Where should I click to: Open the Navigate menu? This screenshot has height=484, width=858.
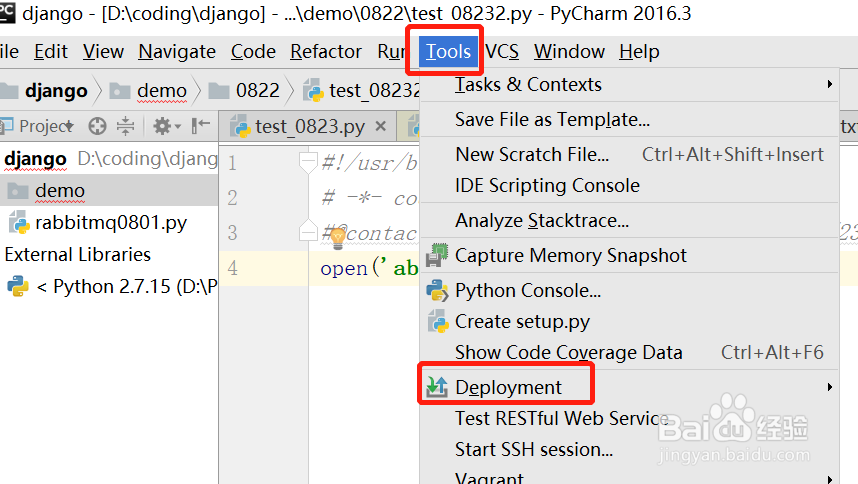pos(177,51)
